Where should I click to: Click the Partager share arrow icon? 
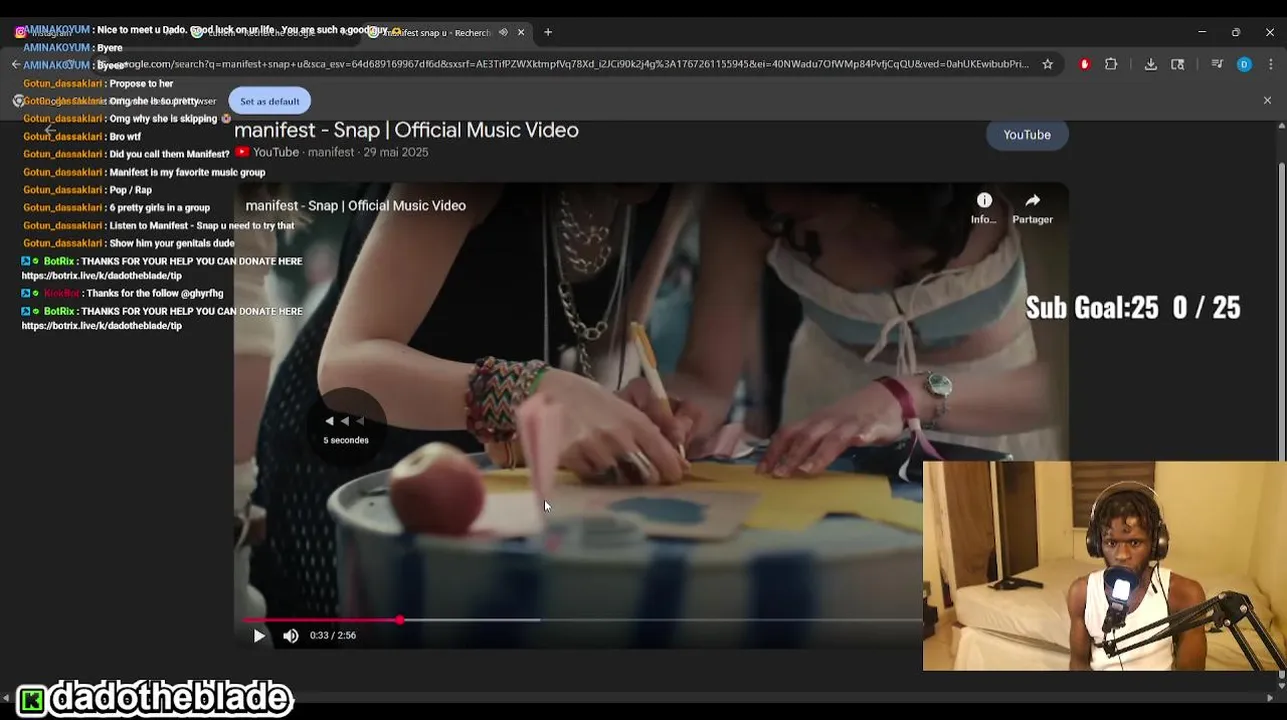click(1032, 200)
